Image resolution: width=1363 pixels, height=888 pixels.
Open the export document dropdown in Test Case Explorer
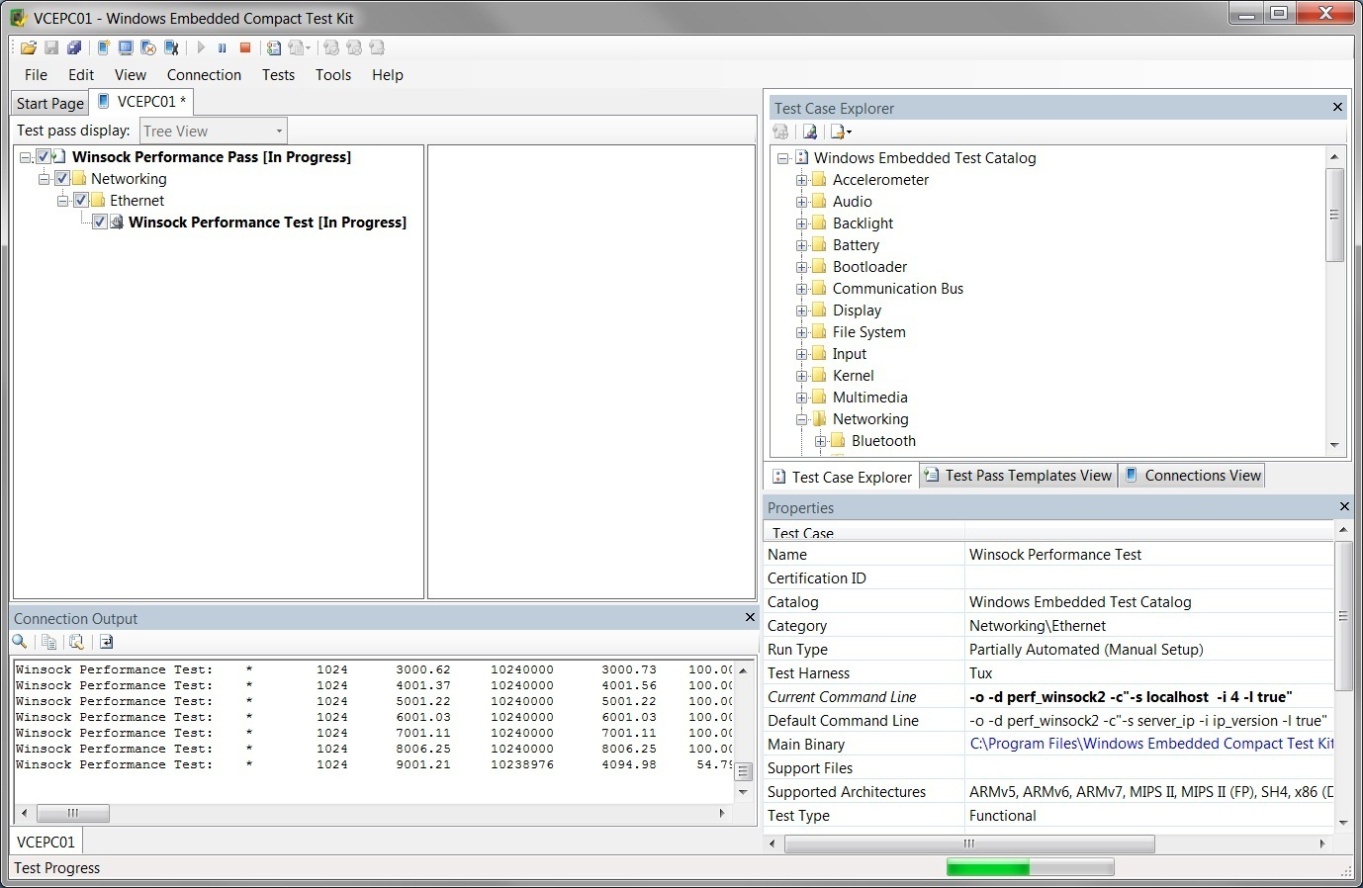[x=841, y=131]
